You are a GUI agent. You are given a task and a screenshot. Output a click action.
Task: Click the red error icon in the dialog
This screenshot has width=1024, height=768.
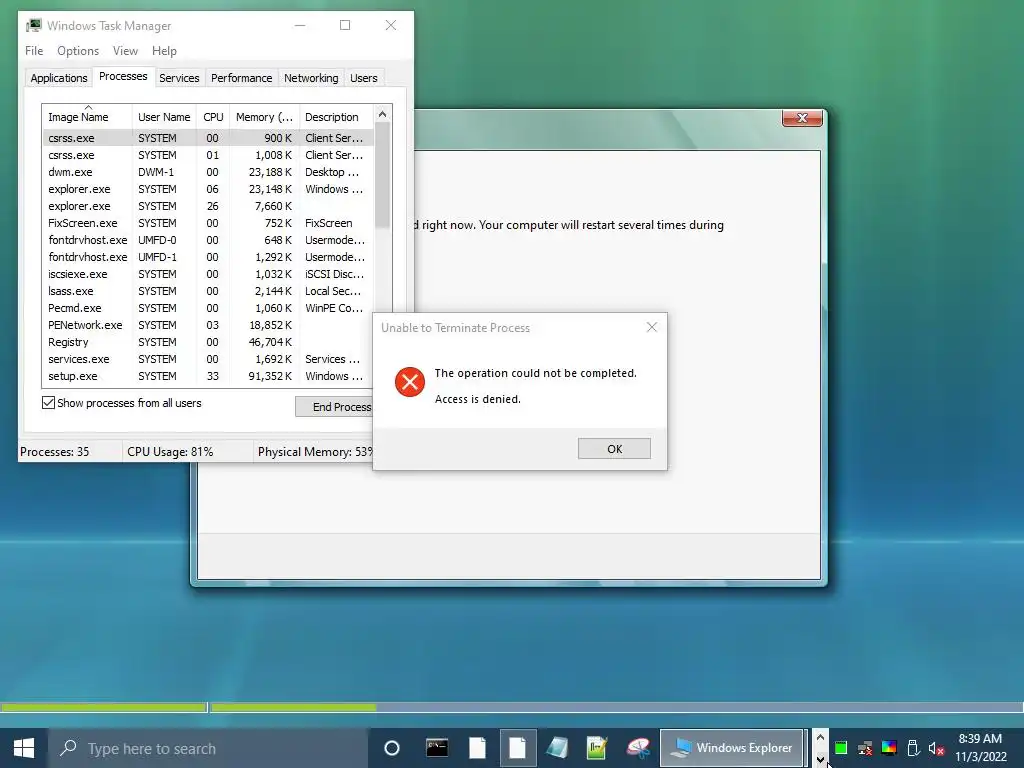pyautogui.click(x=410, y=382)
